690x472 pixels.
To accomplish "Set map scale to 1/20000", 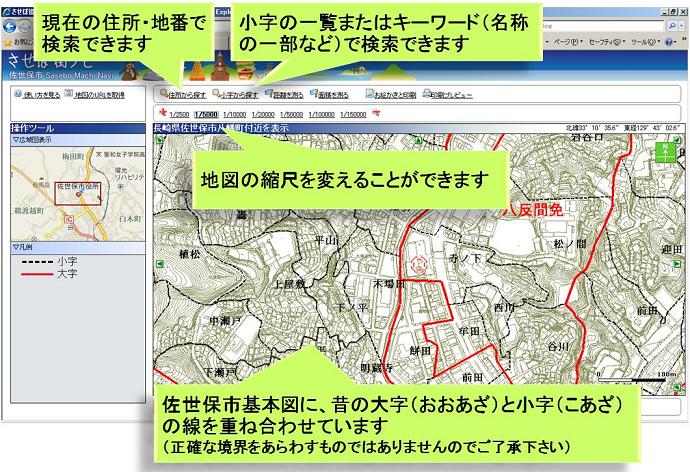I will coord(263,114).
